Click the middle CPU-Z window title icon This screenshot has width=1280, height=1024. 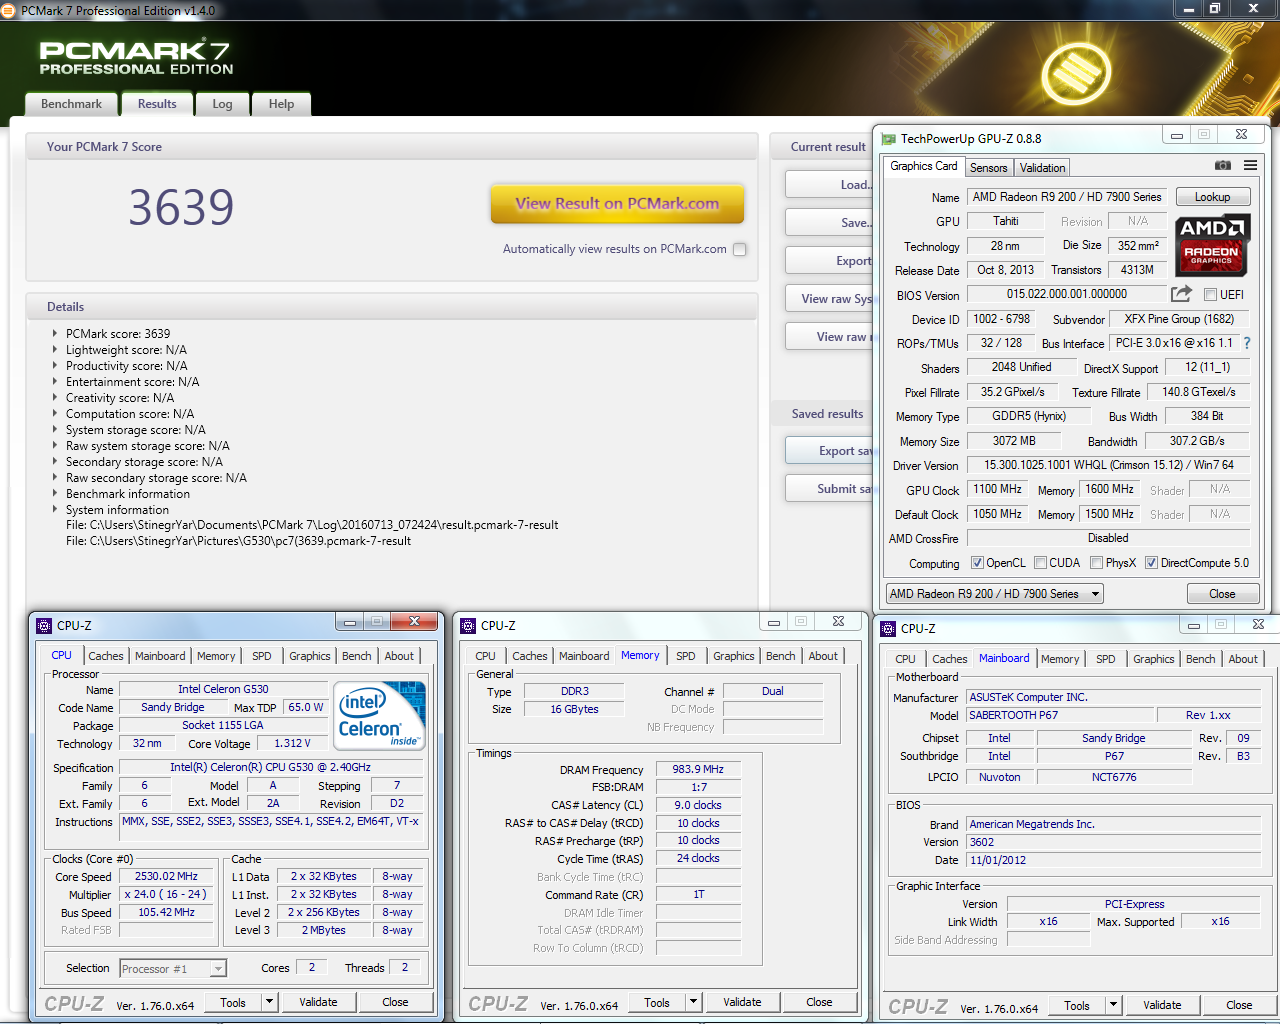468,626
